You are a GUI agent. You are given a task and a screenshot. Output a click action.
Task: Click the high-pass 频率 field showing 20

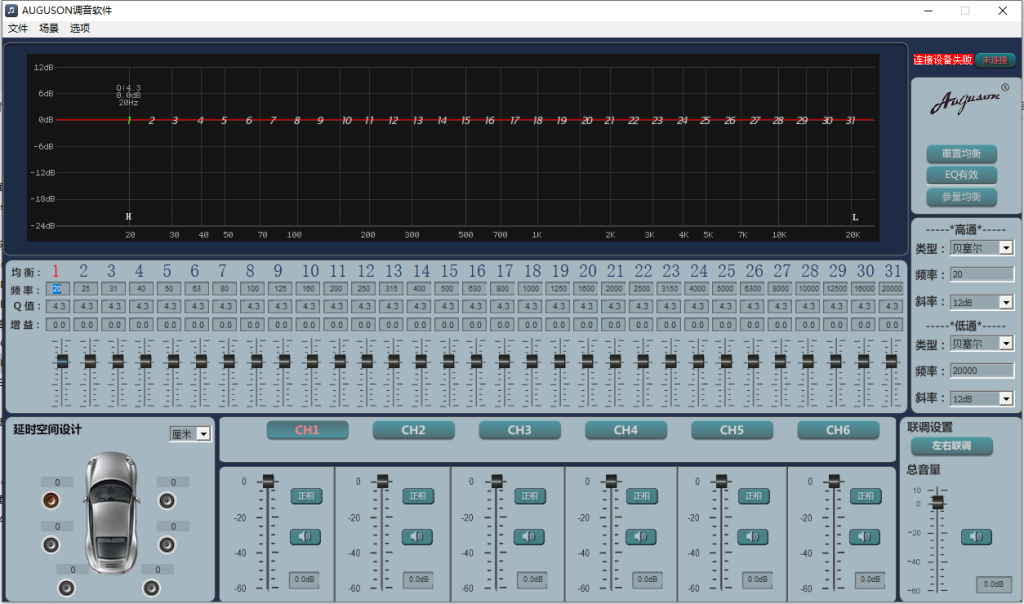tap(982, 274)
